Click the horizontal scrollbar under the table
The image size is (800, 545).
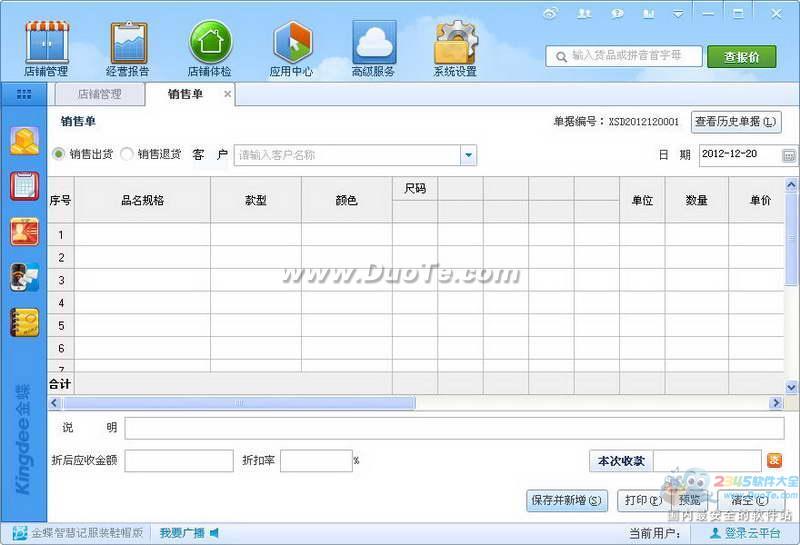tap(240, 403)
